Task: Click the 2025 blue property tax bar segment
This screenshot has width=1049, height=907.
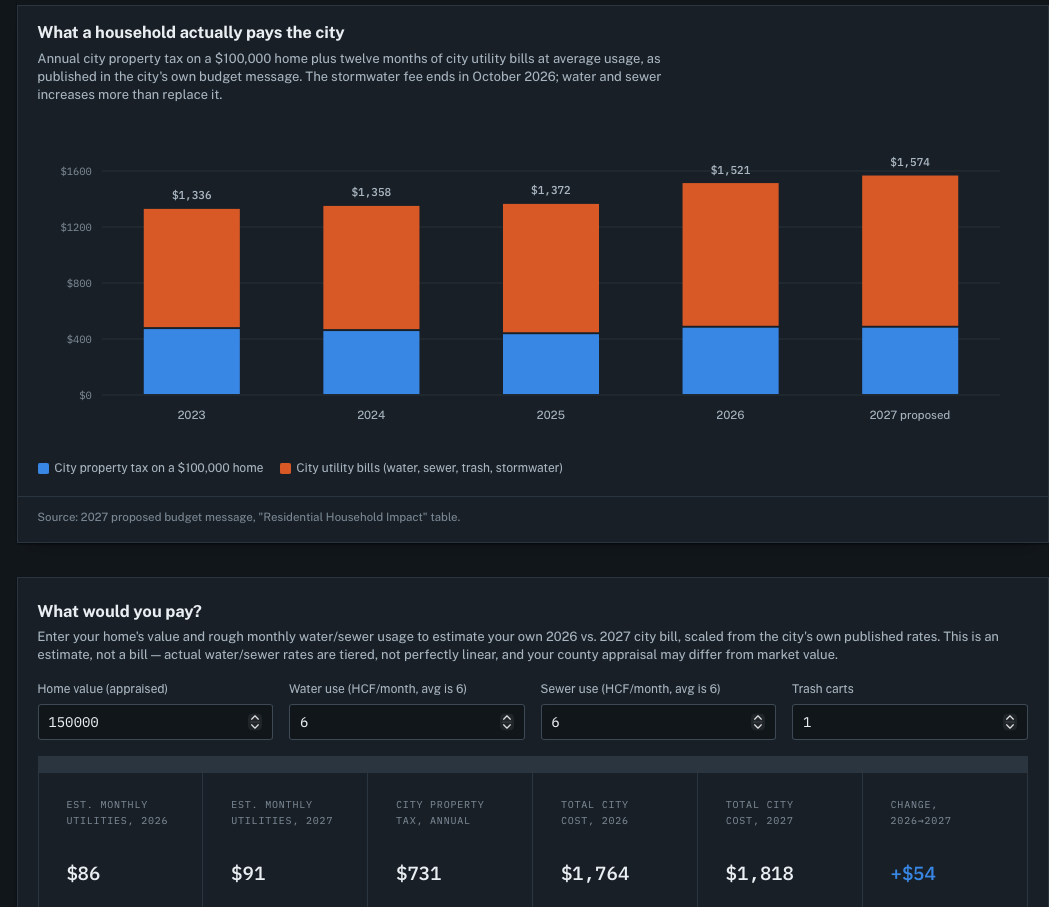Action: [551, 364]
